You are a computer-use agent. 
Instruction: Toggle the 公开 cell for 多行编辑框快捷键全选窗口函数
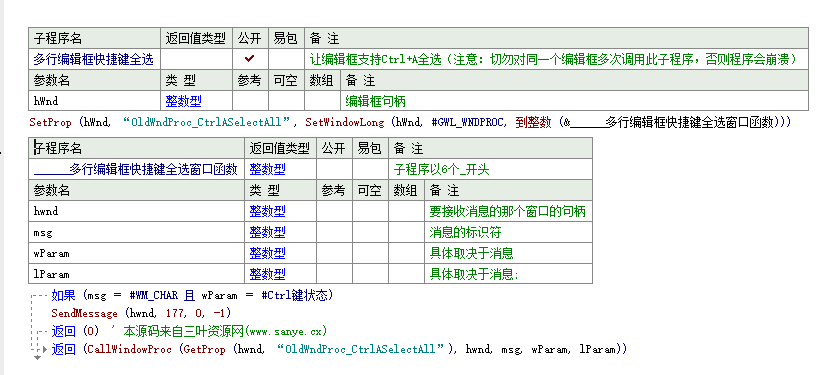click(x=334, y=169)
